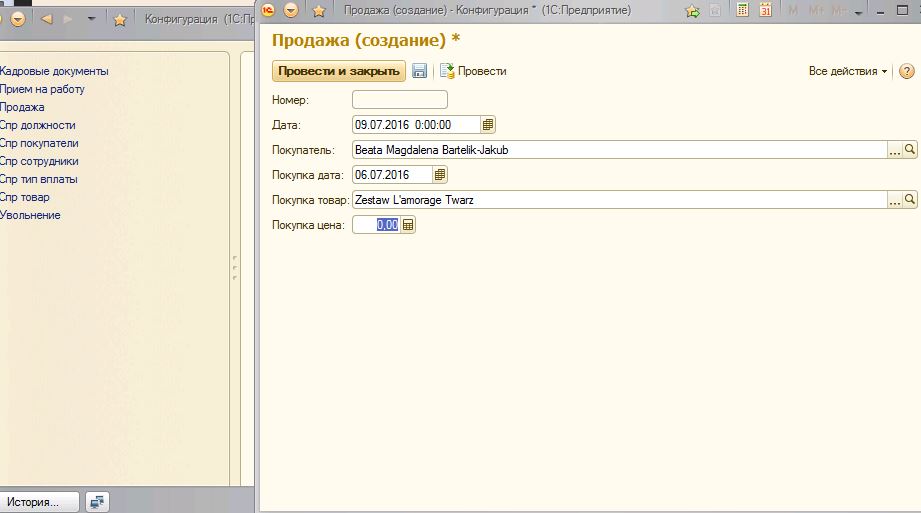This screenshot has width=921, height=513.
Task: Open Кадровые документы in navigation panel
Action: [54, 71]
